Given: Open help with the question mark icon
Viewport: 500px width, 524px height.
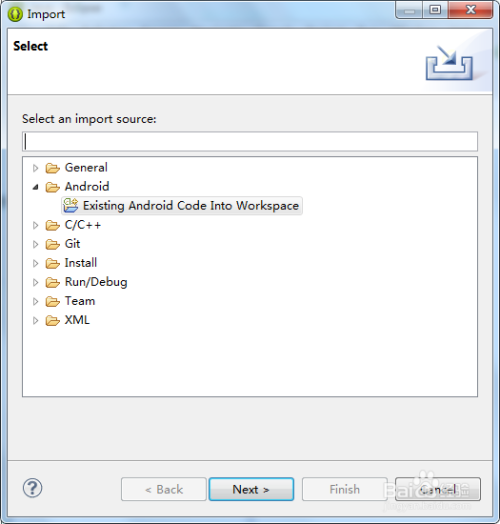Looking at the screenshot, I should [x=32, y=488].
